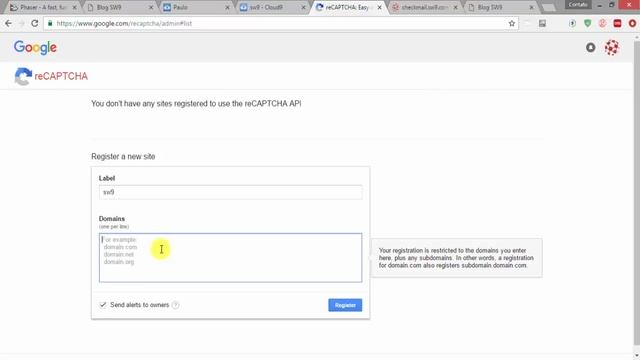Click the reCAPTCHA logo icon

point(23,76)
